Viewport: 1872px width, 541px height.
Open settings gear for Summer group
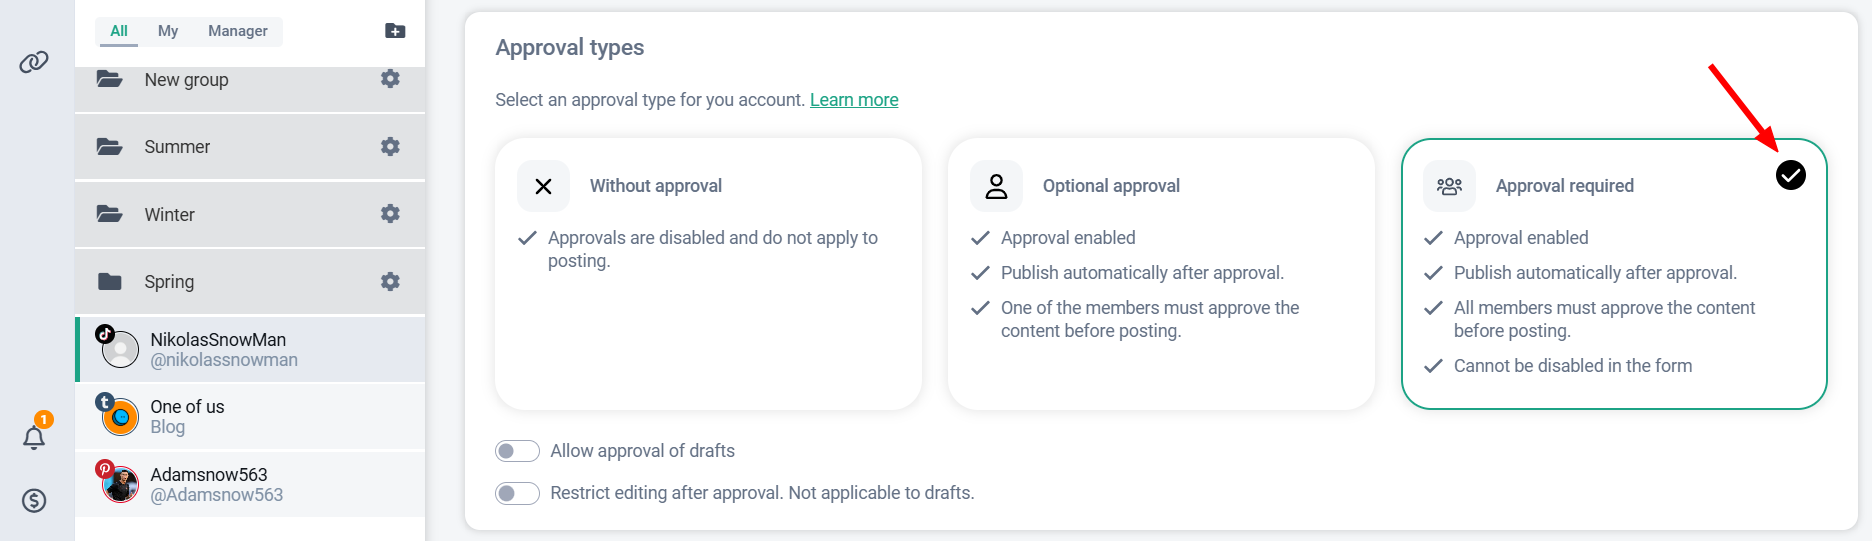click(390, 147)
